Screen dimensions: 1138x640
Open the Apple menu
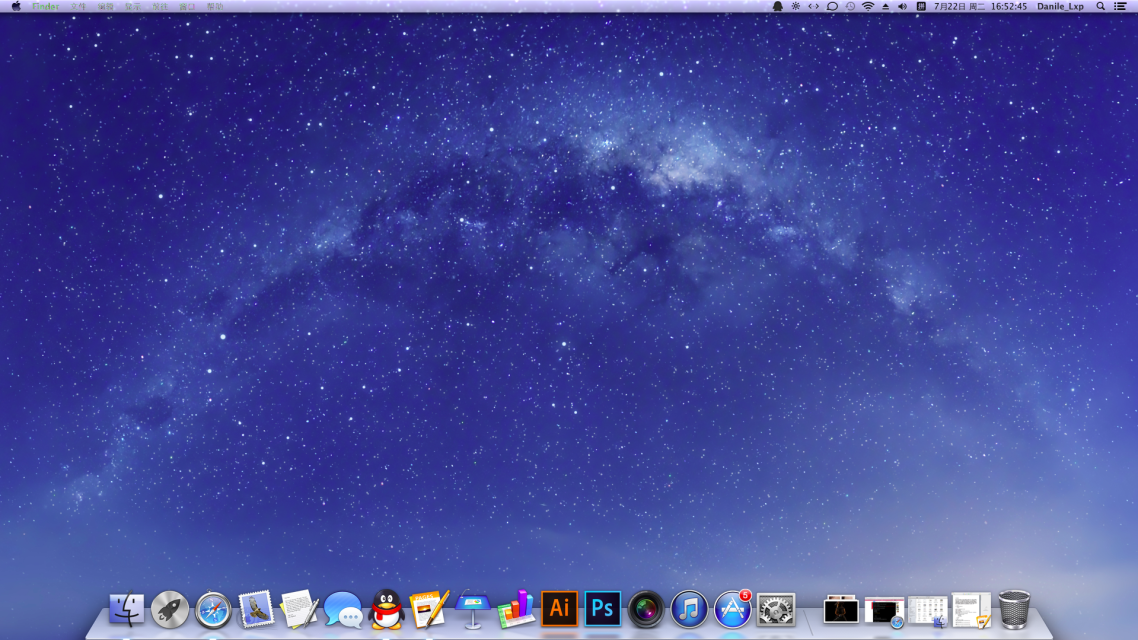16,6
